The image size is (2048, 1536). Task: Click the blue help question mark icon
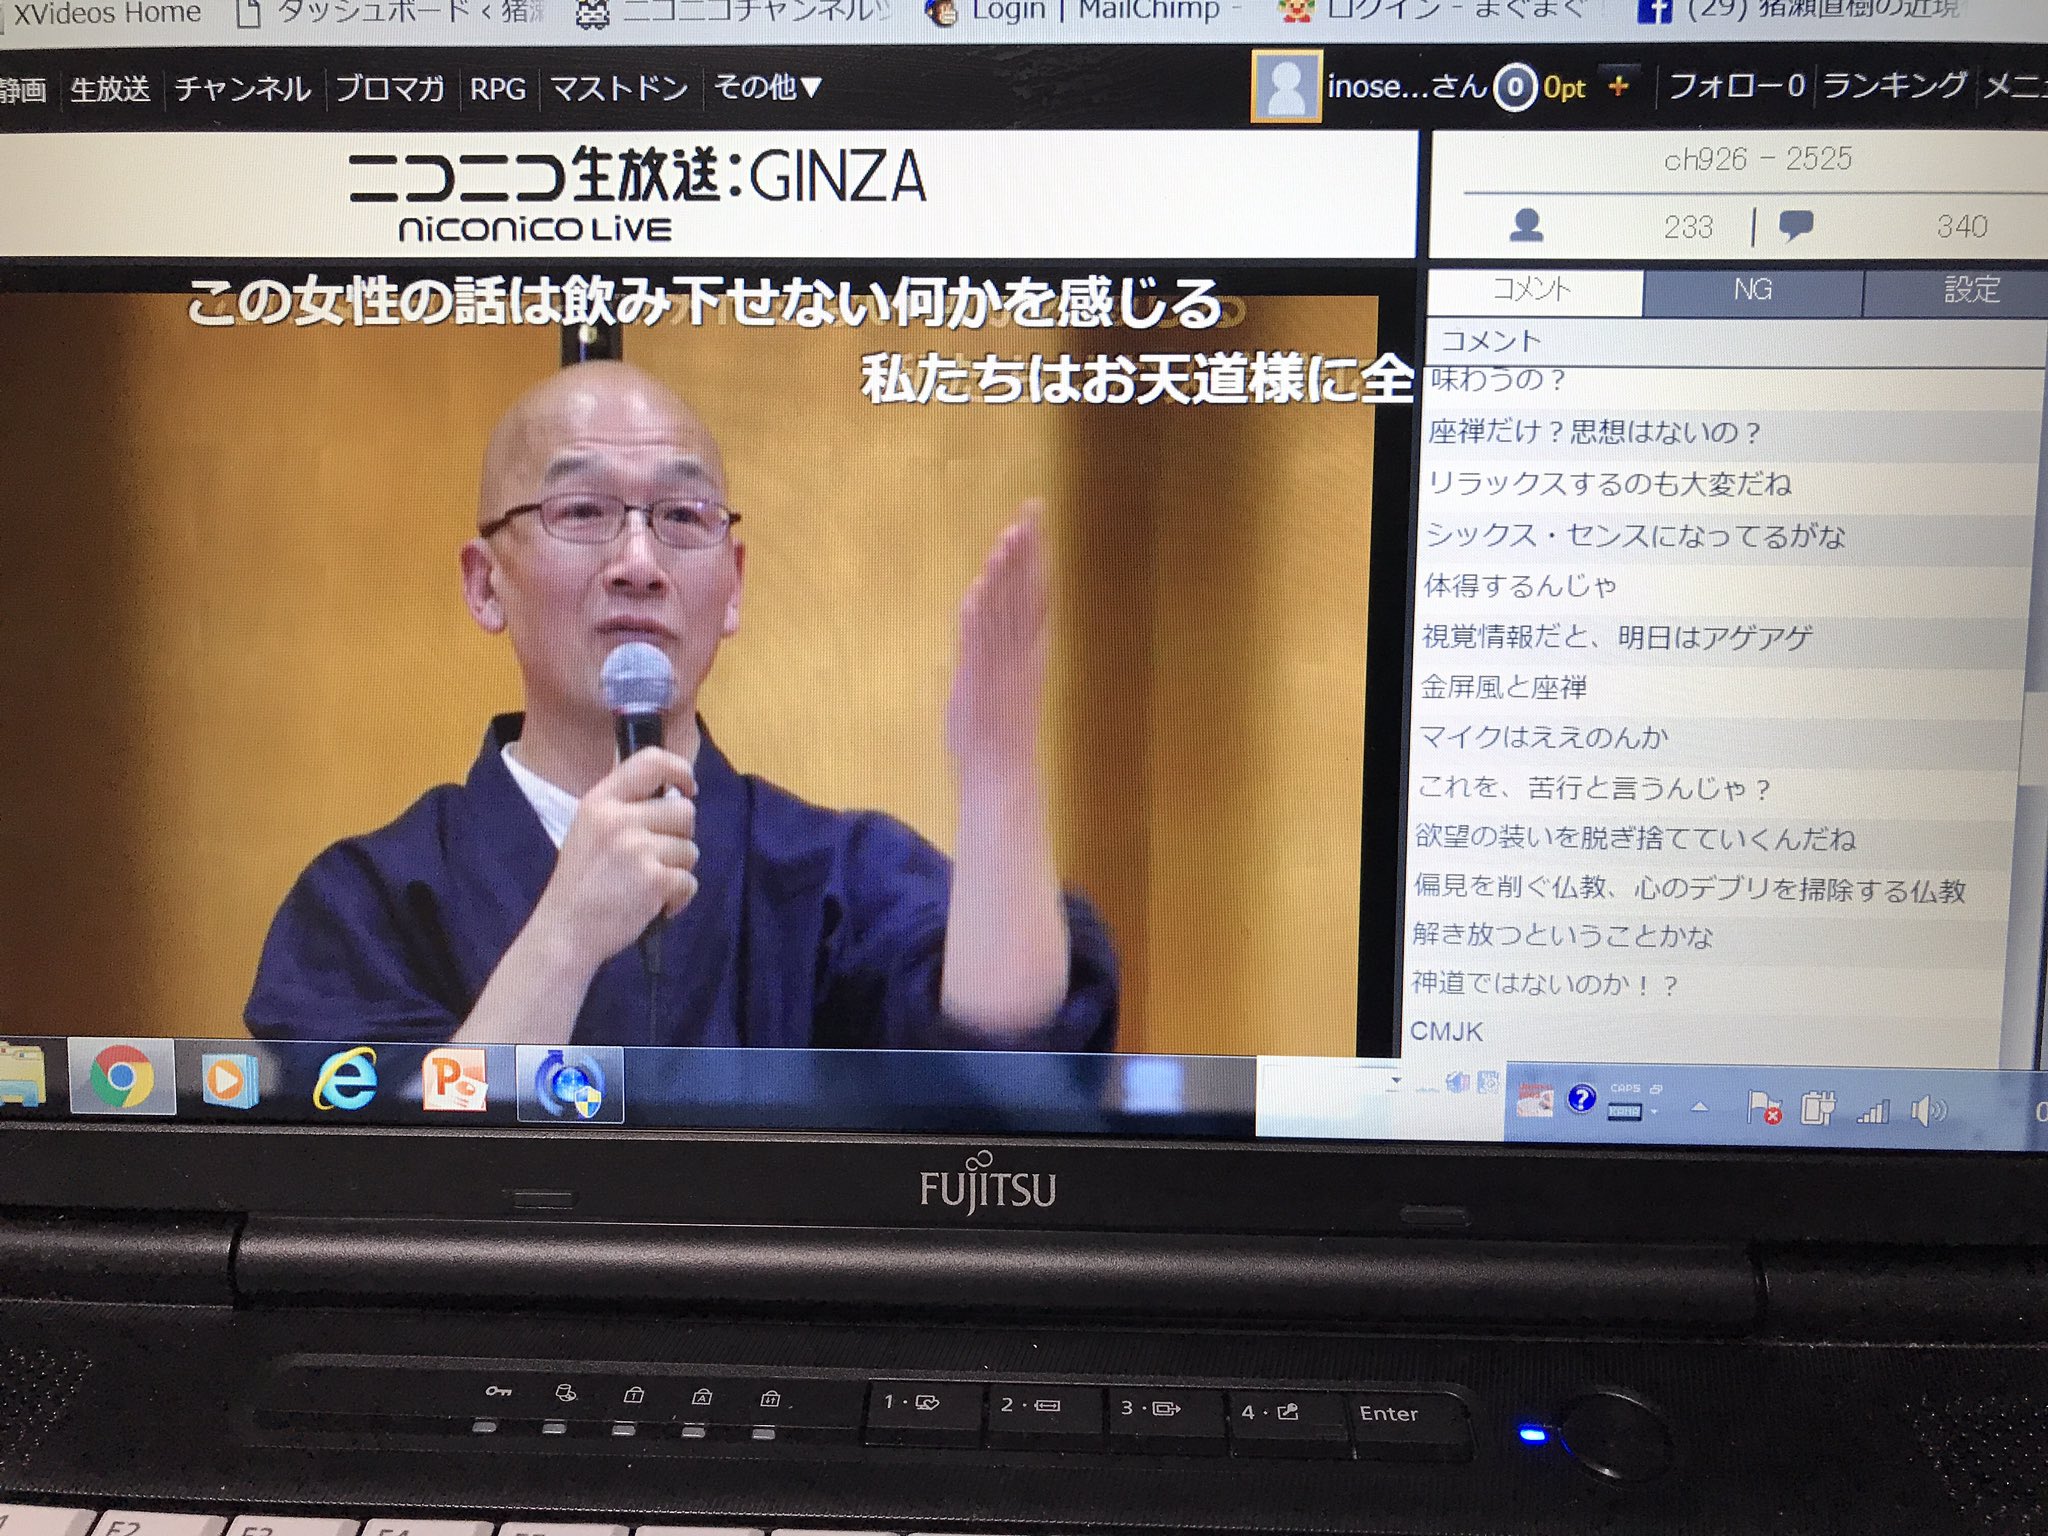[x=1581, y=1099]
